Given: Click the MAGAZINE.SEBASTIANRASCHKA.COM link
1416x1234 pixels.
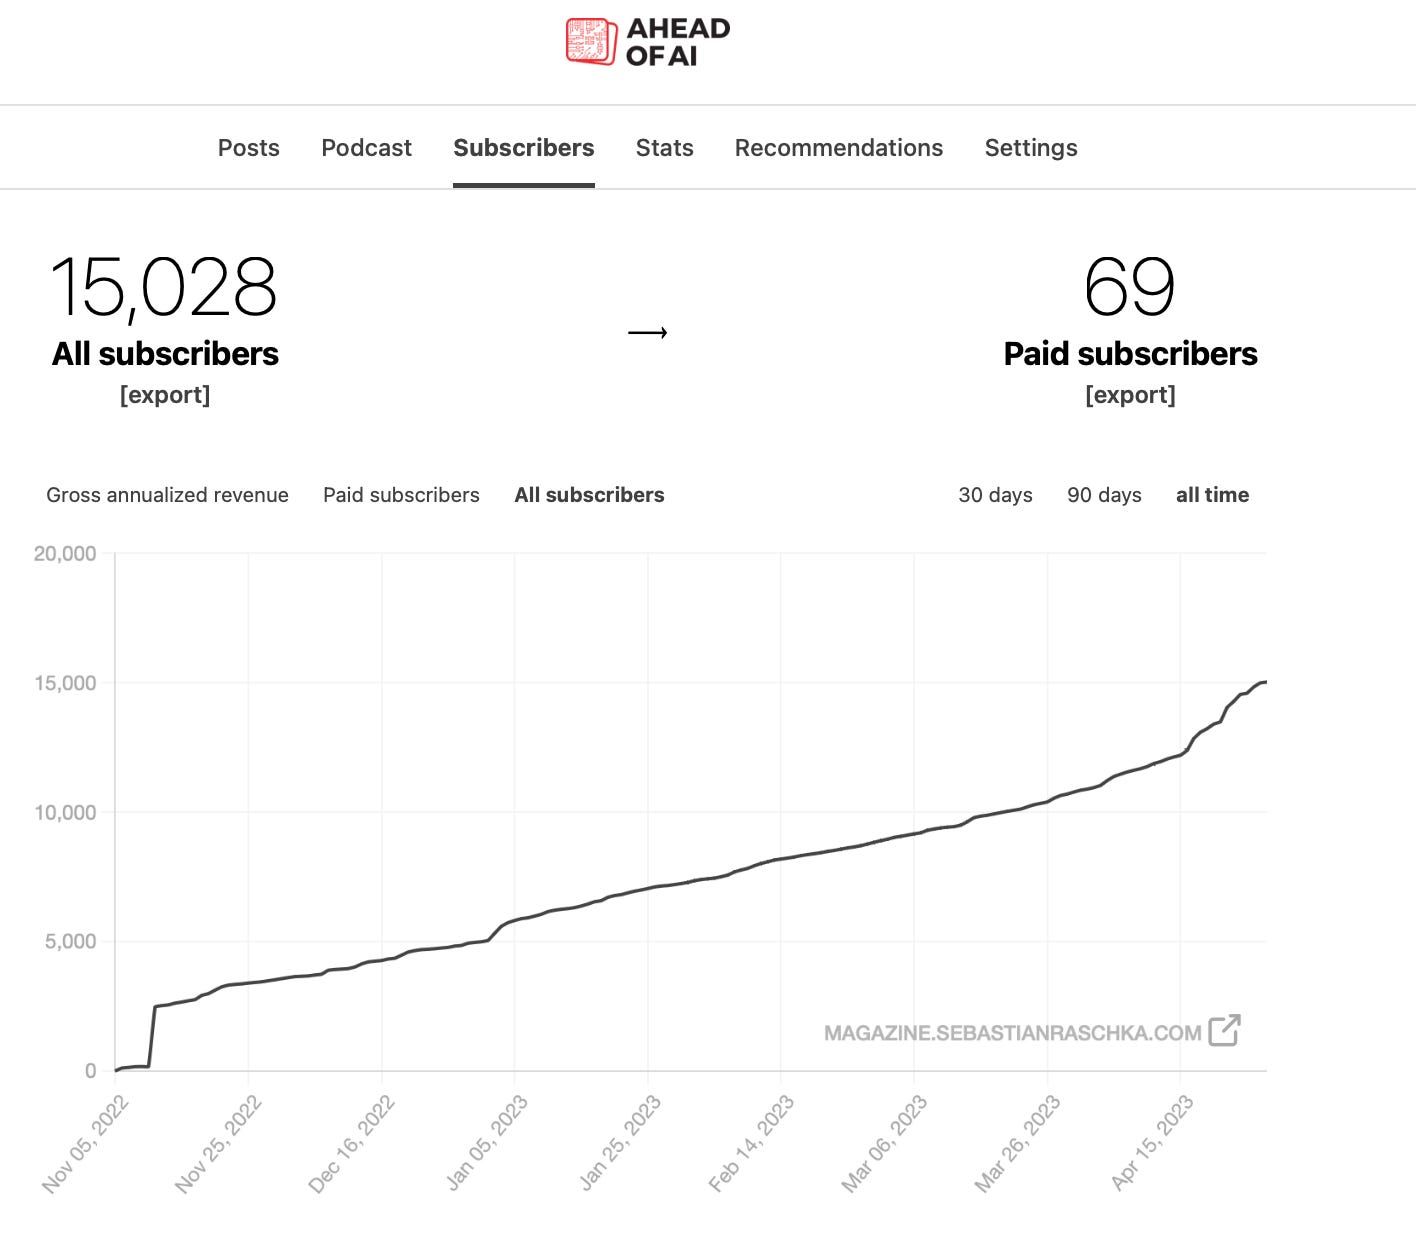Looking at the screenshot, I should click(1012, 1033).
